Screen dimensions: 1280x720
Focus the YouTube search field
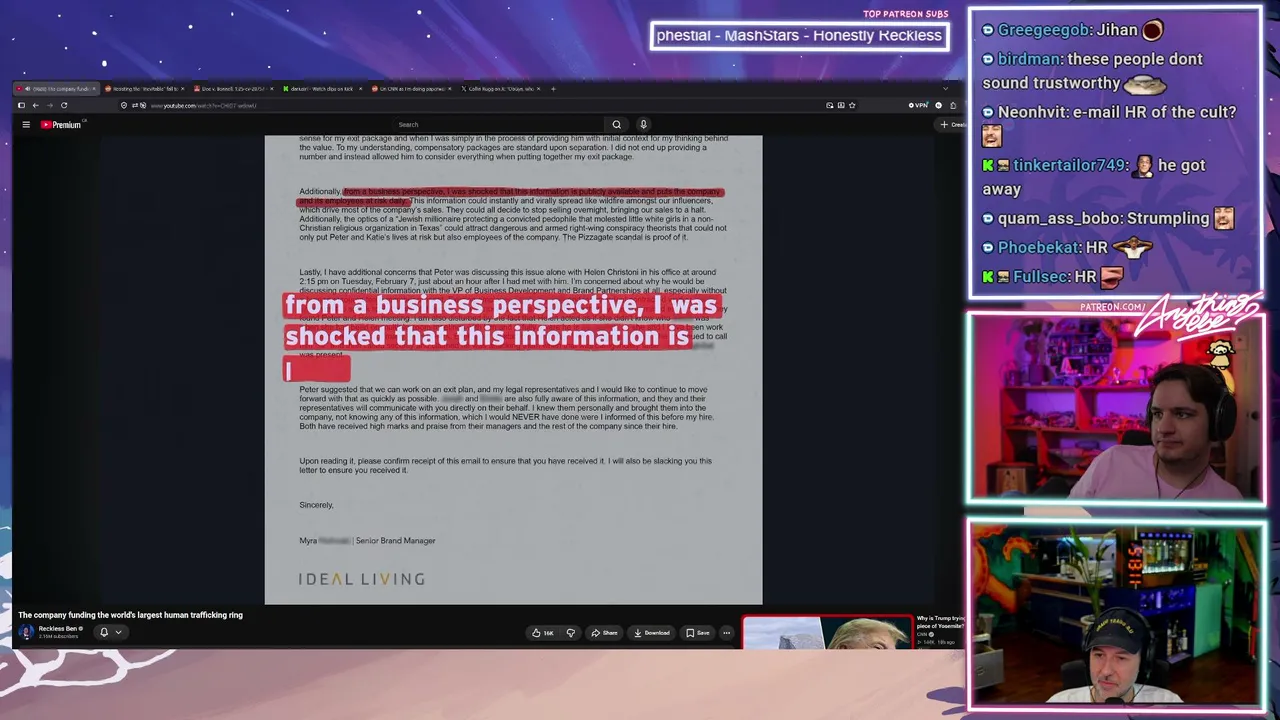[x=500, y=125]
